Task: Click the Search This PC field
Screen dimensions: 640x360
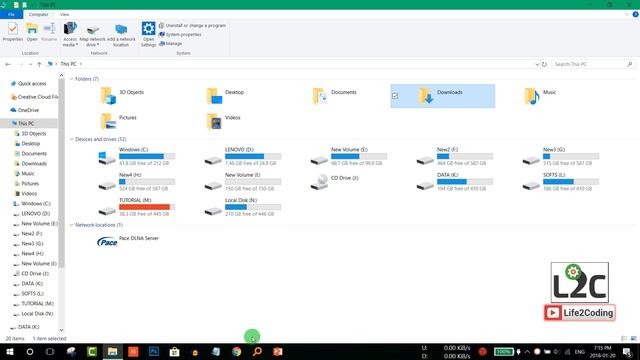Action: pyautogui.click(x=593, y=64)
